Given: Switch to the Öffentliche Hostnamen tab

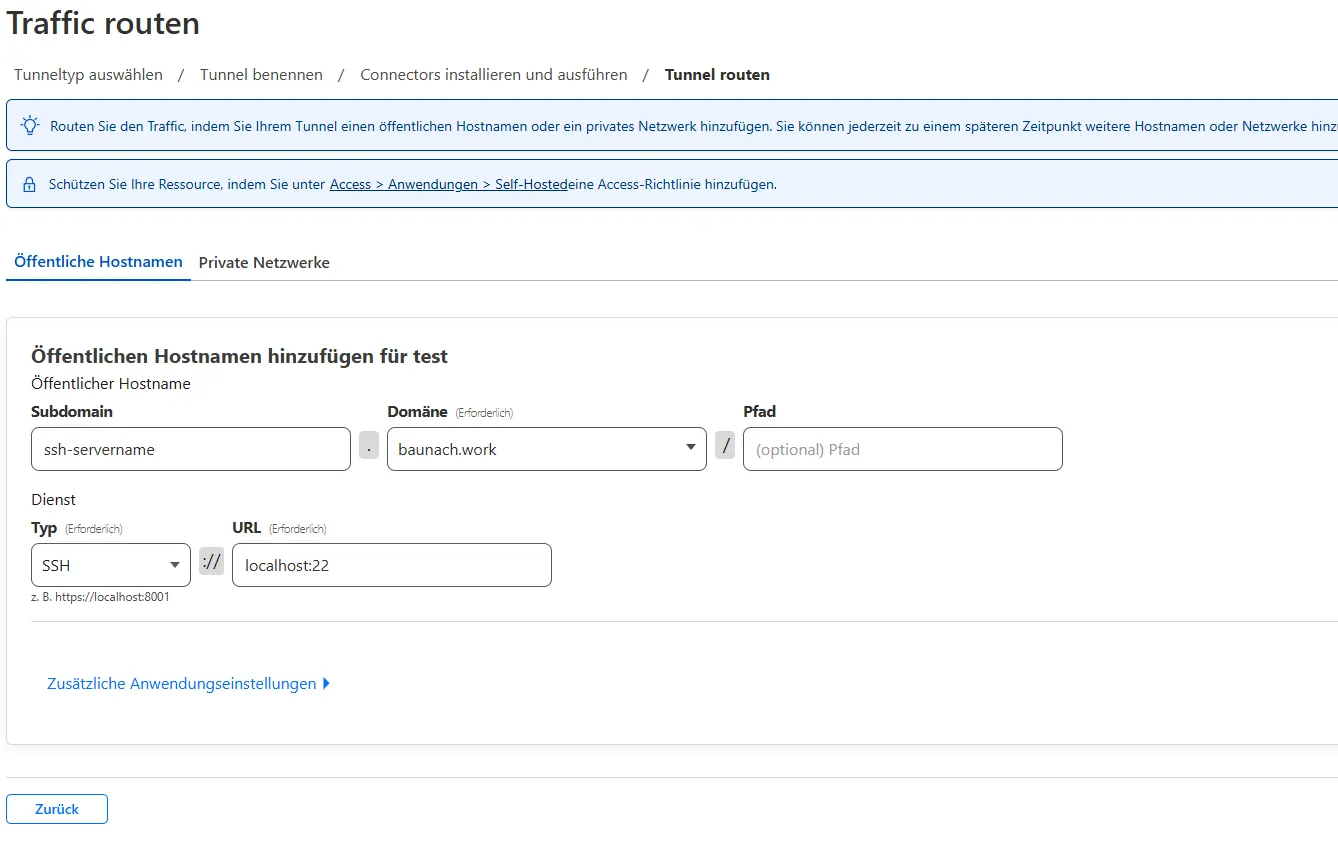Looking at the screenshot, I should 98,262.
